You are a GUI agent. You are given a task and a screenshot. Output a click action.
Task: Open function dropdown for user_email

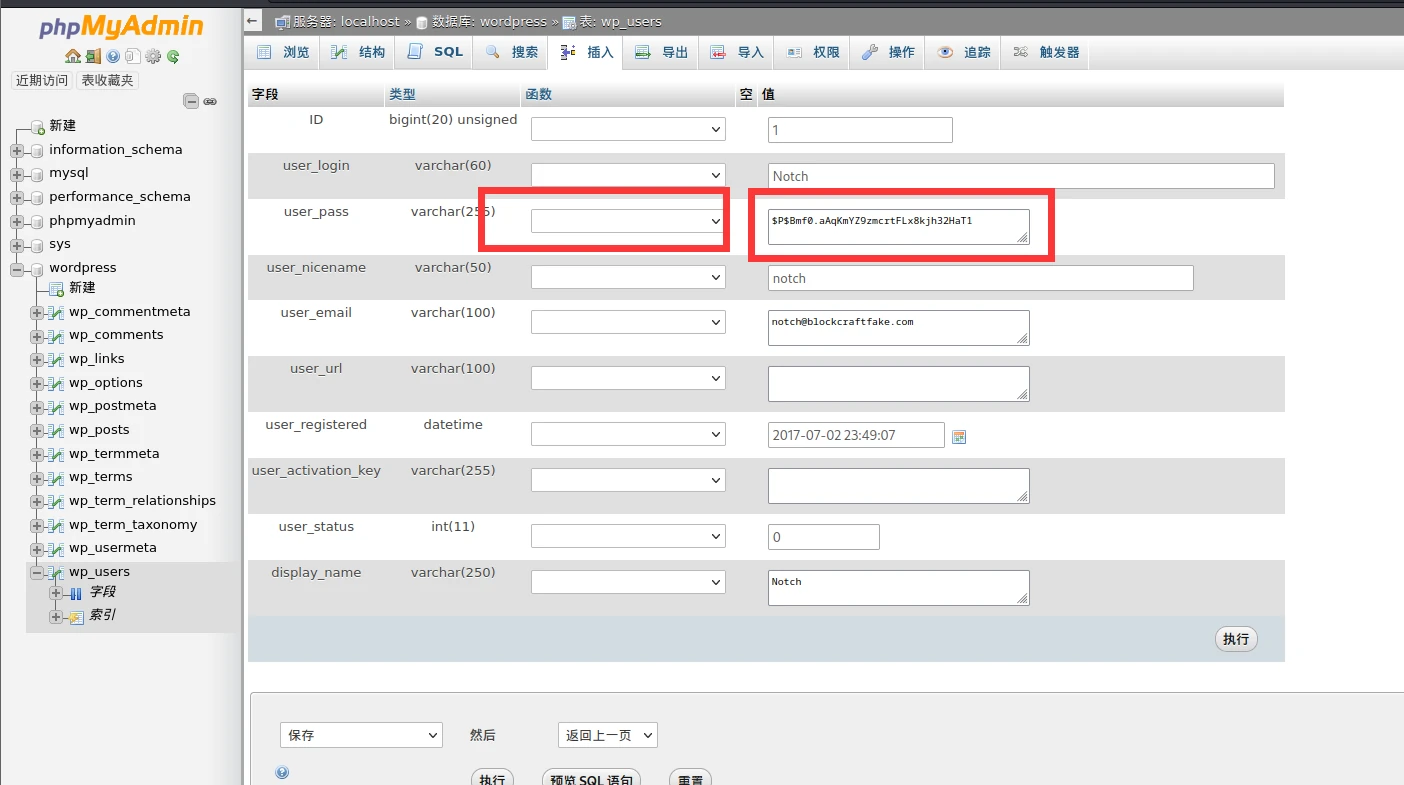point(628,322)
